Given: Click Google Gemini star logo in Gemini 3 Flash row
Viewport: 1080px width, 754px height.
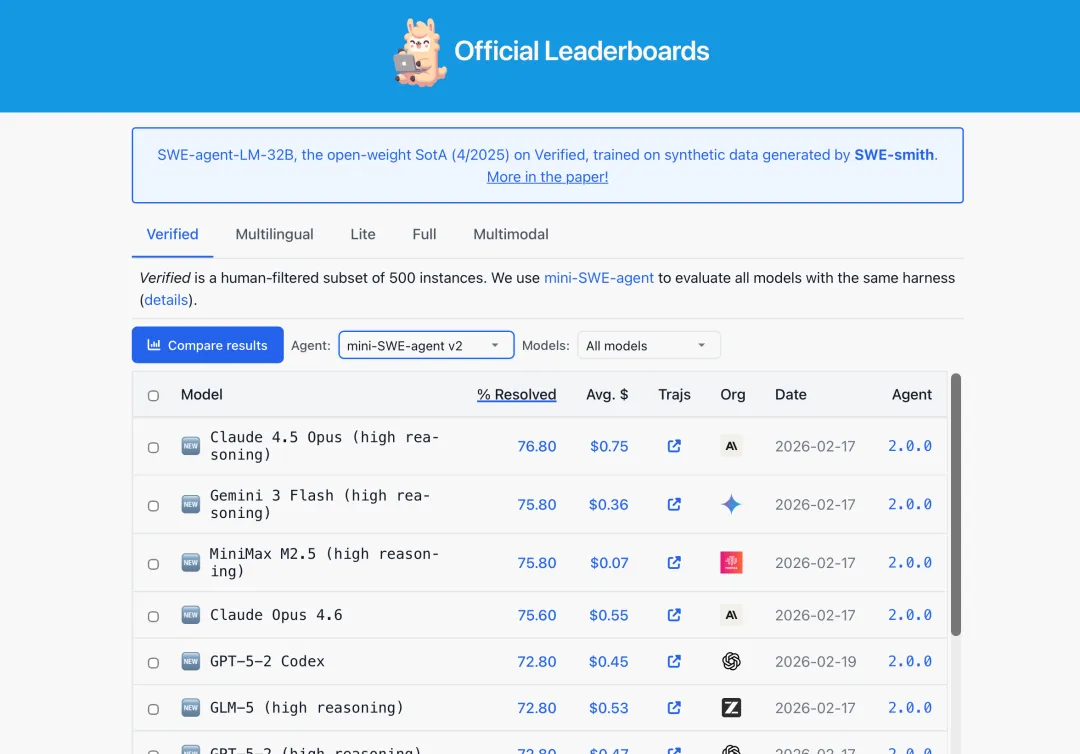Looking at the screenshot, I should pyautogui.click(x=731, y=505).
